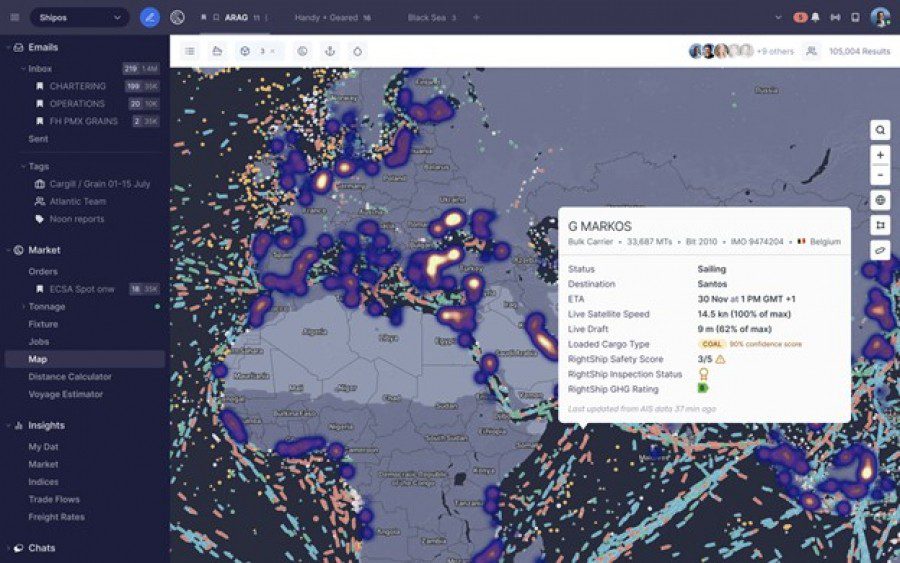Switch to list view icon
The image size is (900, 563).
(190, 51)
